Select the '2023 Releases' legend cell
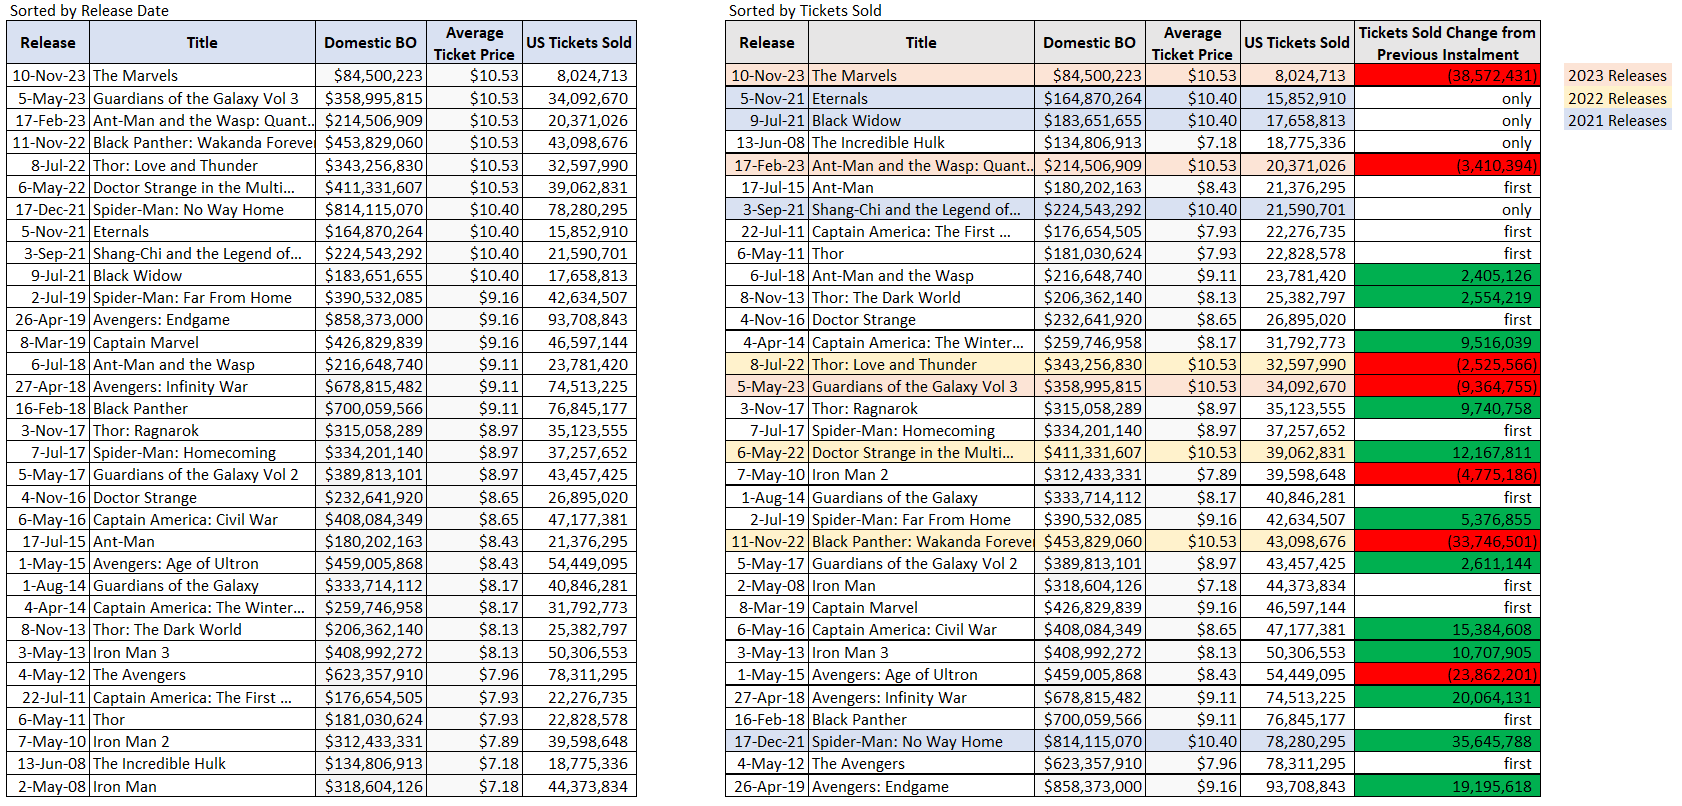 coord(1617,76)
